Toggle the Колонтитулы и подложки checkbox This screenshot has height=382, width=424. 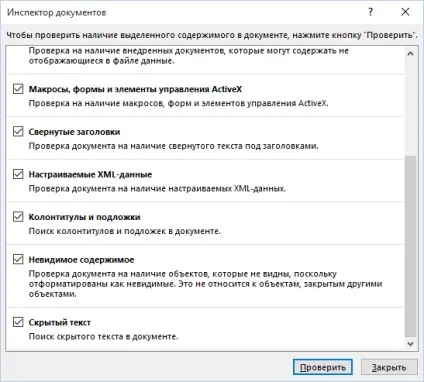tap(18, 217)
